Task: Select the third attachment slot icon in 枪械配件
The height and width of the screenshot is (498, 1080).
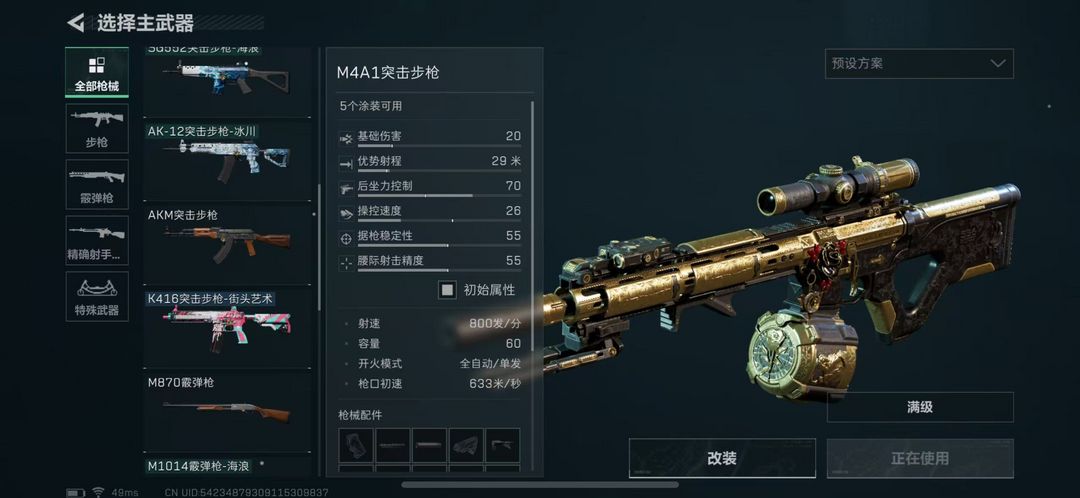Action: pos(430,445)
